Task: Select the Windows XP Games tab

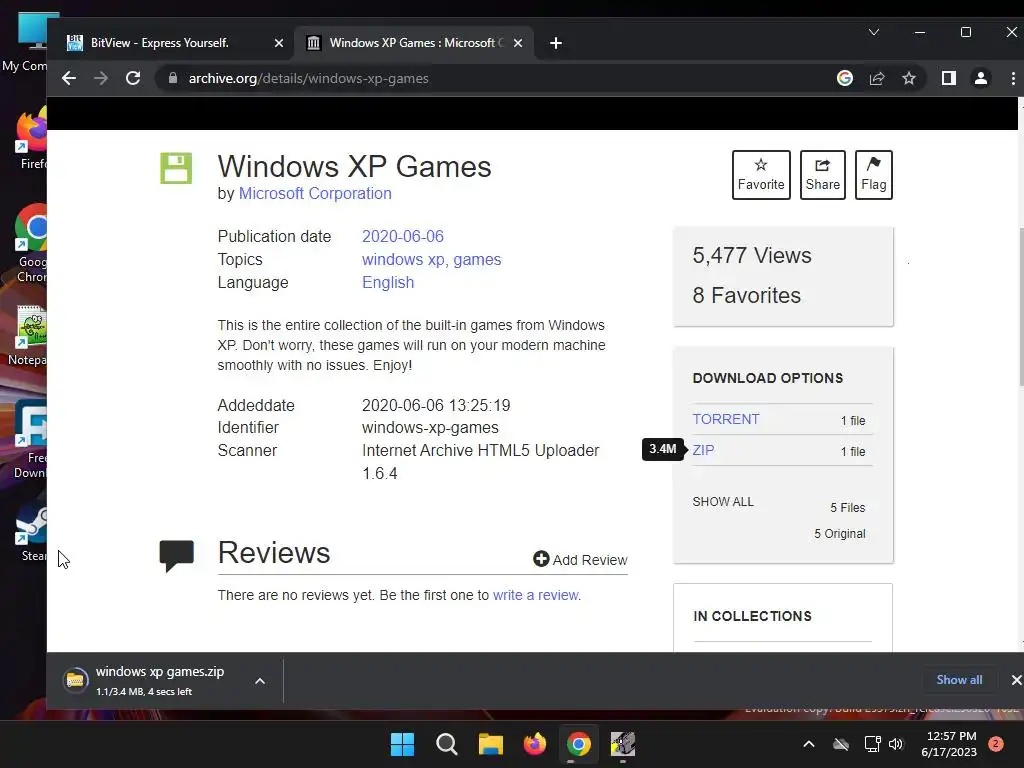Action: point(415,43)
